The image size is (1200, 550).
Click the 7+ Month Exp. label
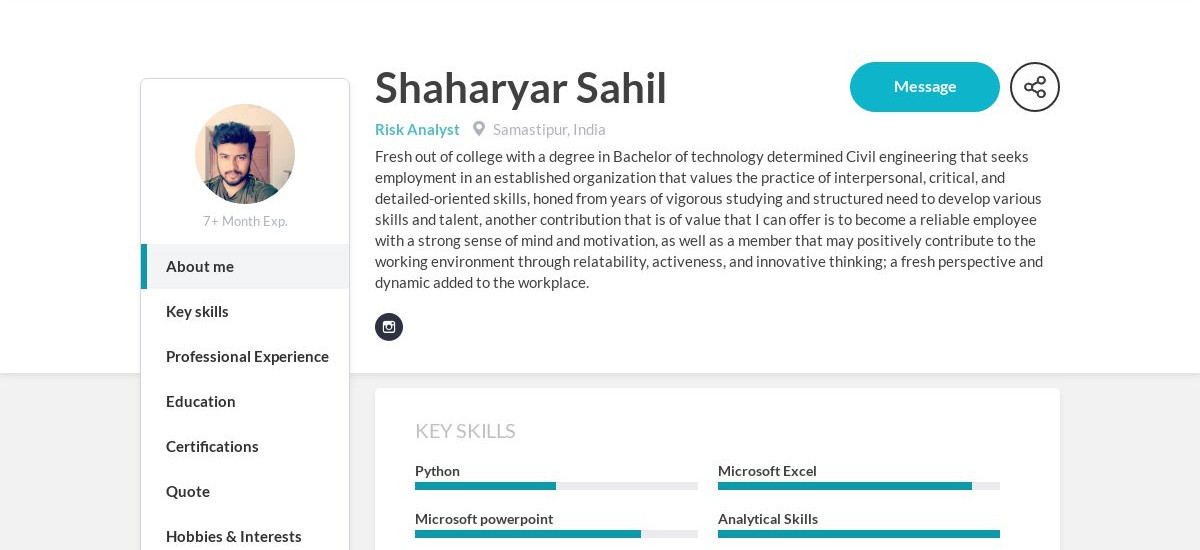point(245,221)
